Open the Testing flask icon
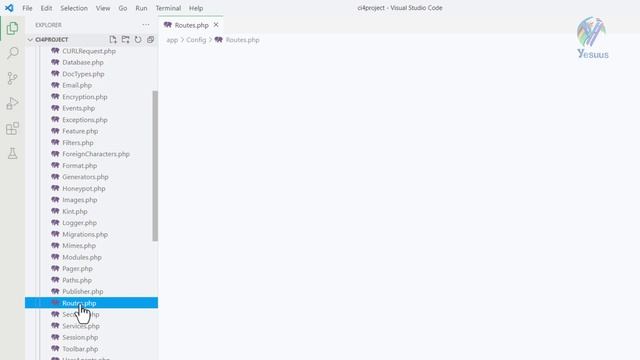This screenshot has height=360, width=640. [x=12, y=153]
